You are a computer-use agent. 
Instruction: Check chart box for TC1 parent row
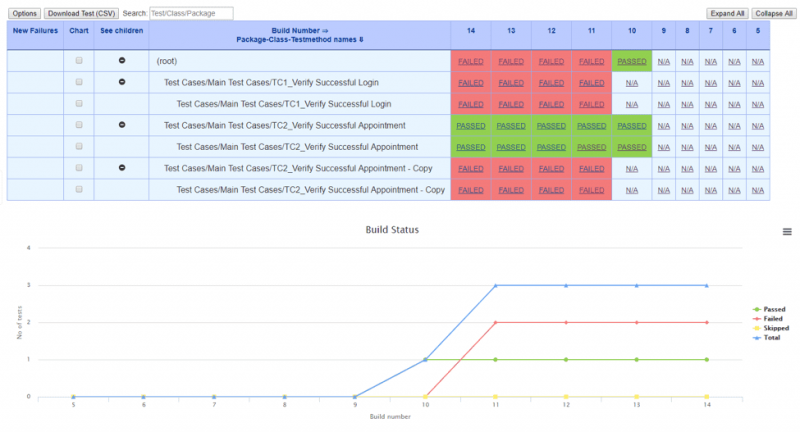coord(79,82)
